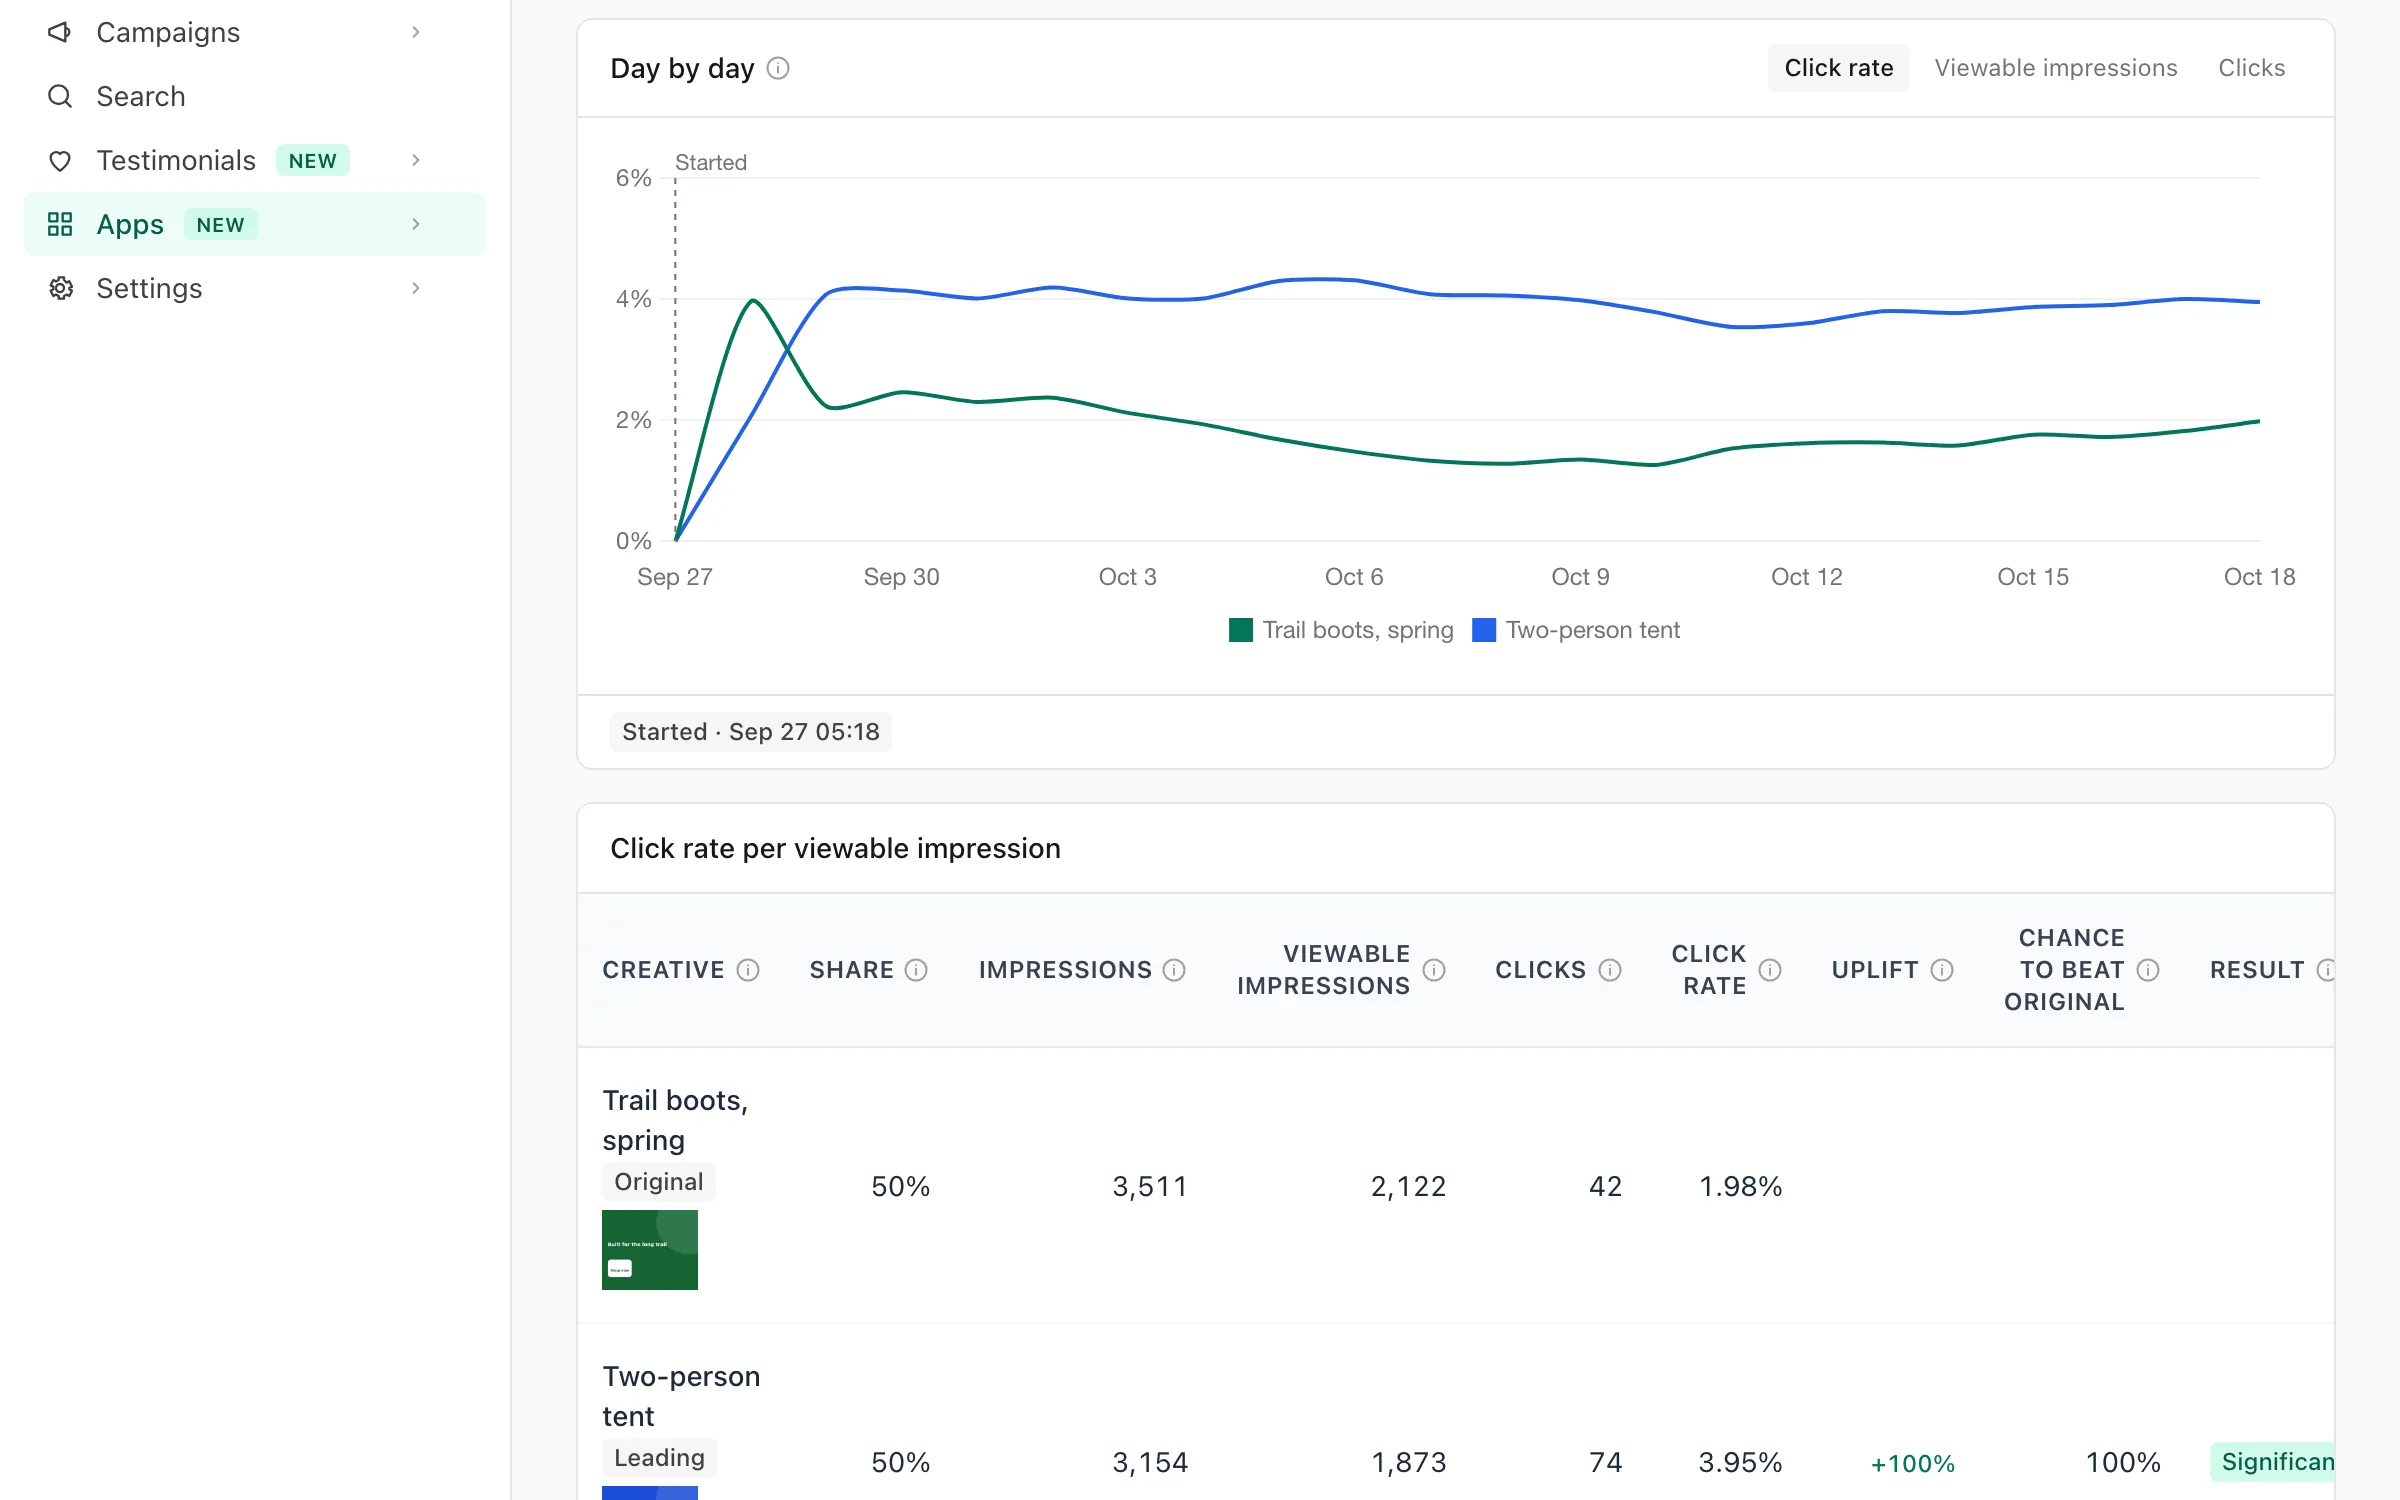The height and width of the screenshot is (1500, 2400).
Task: Toggle Two-person tent legend swatch
Action: [x=1484, y=630]
